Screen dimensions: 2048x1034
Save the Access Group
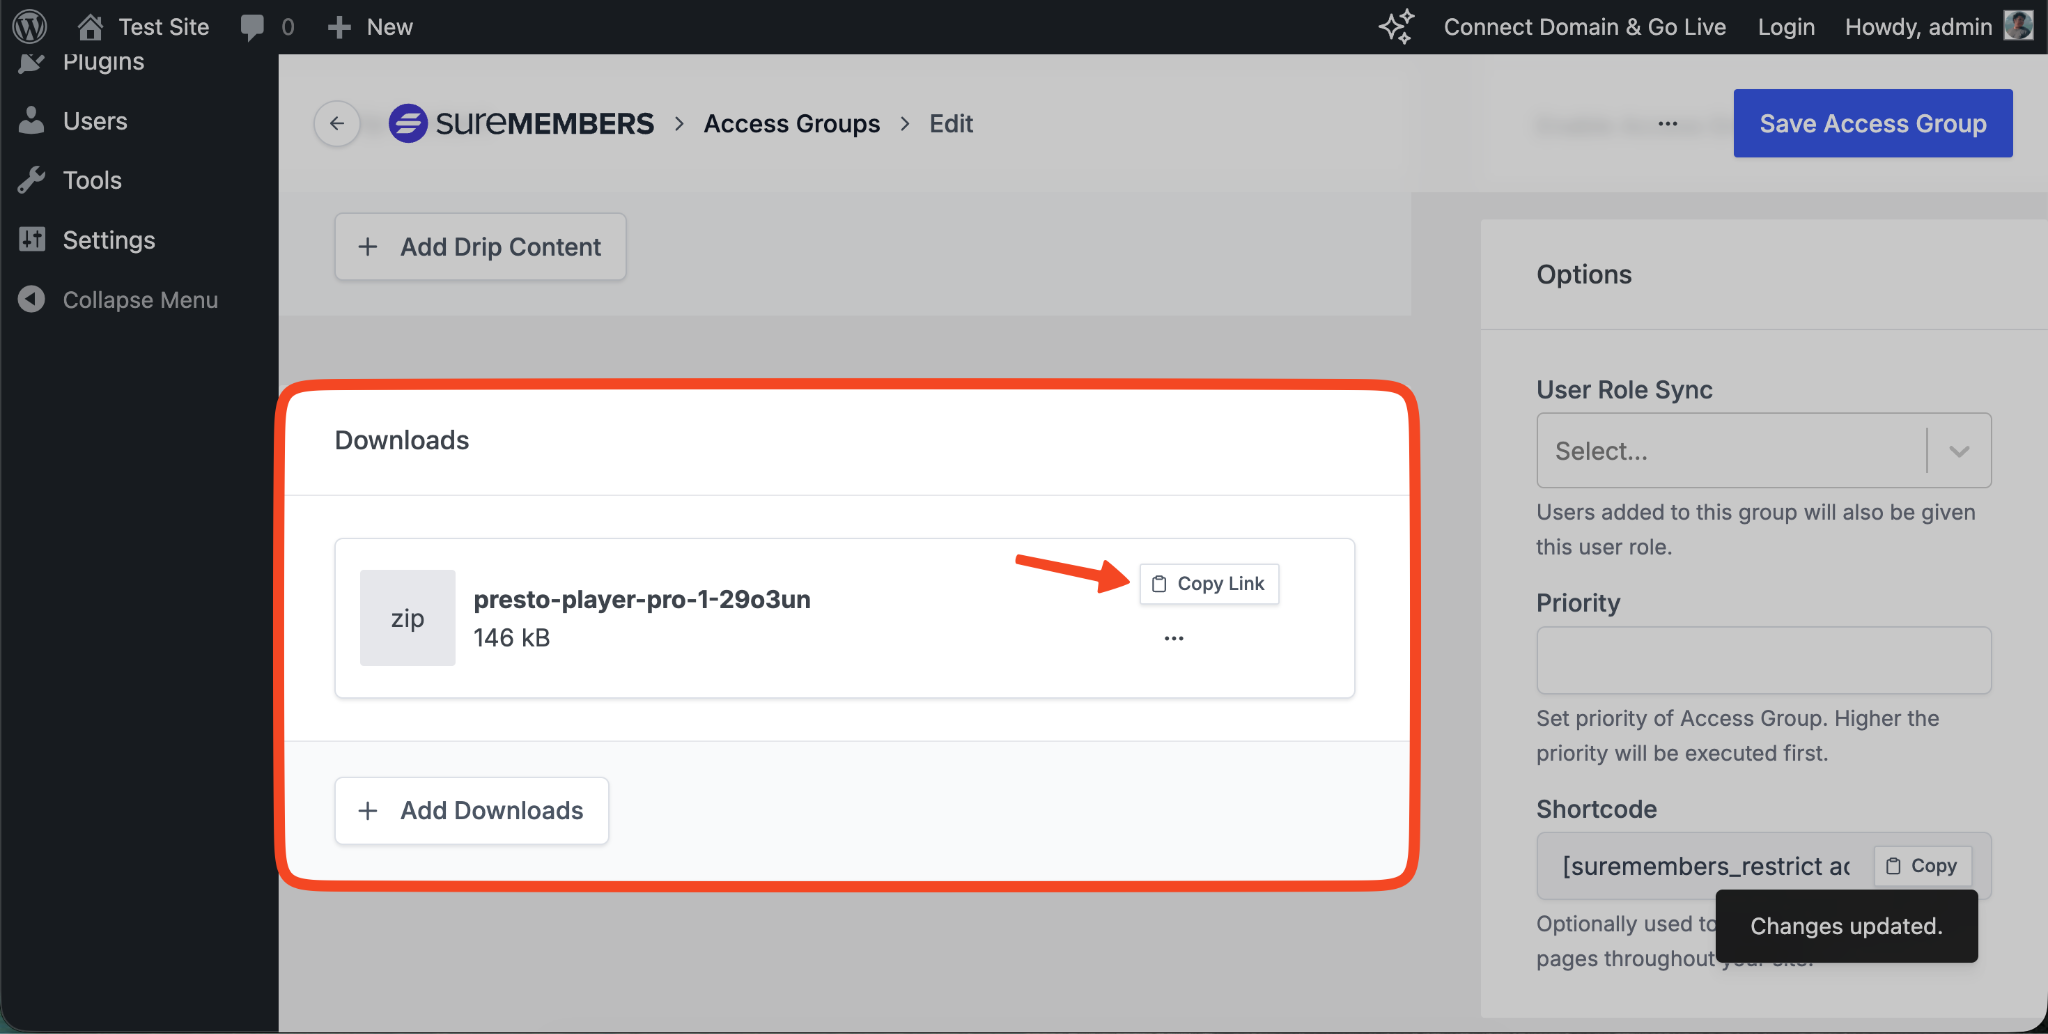tap(1872, 124)
